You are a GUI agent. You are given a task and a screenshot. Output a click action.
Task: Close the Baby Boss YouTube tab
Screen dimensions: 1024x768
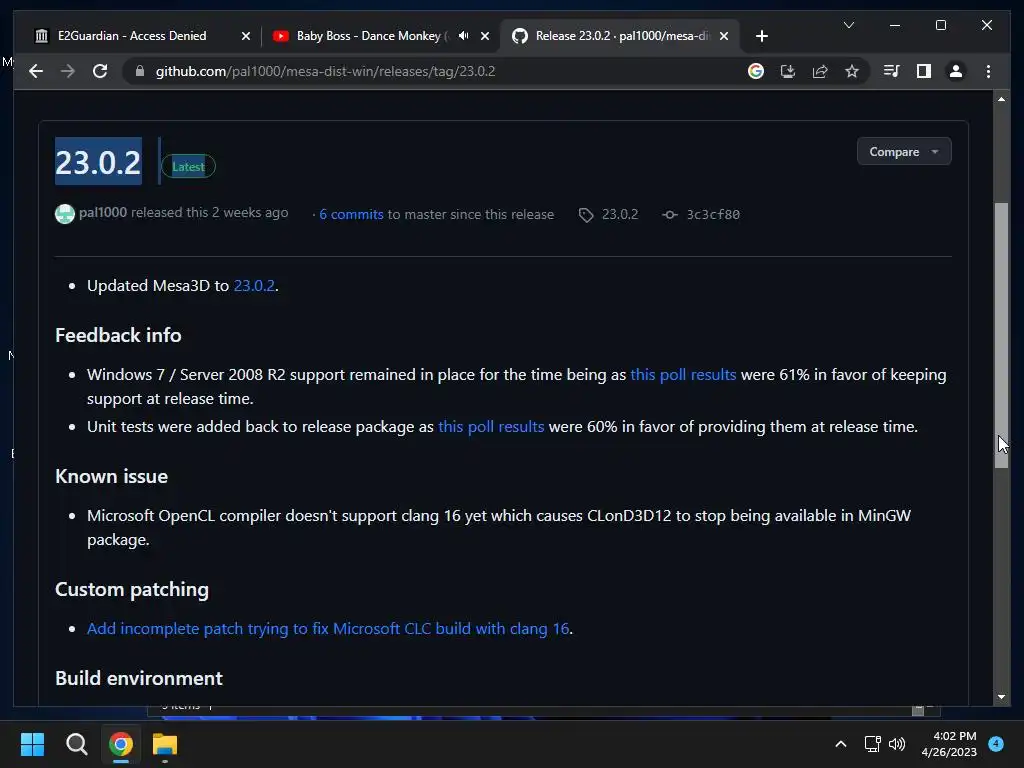click(485, 36)
